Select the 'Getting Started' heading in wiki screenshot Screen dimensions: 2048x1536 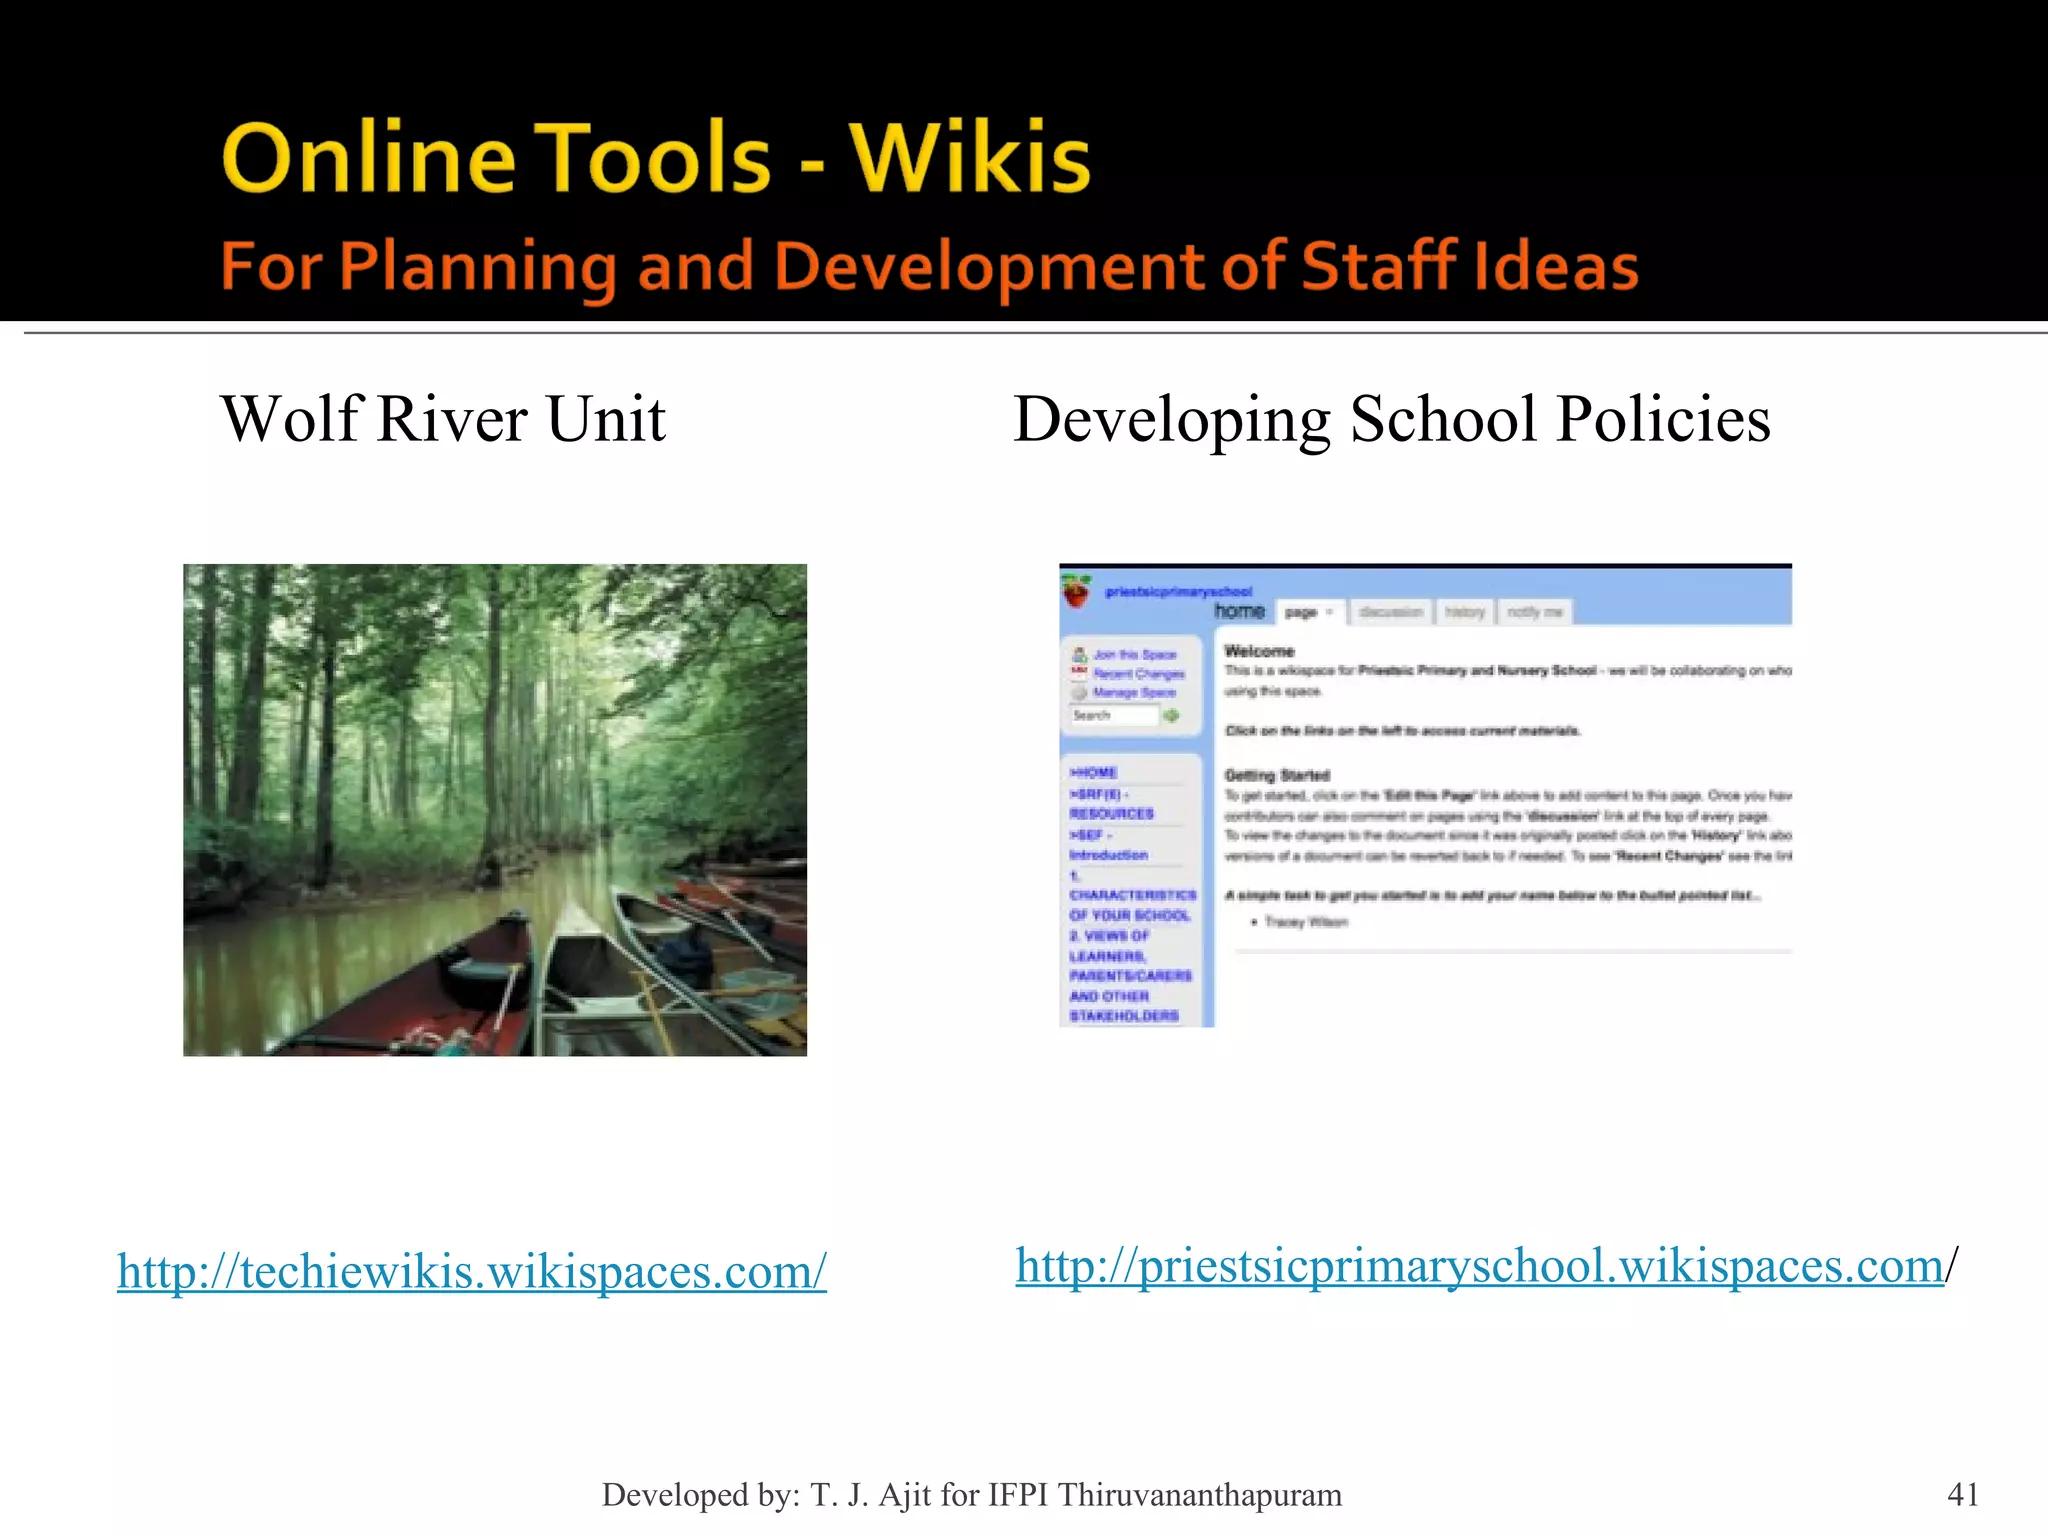[x=1278, y=775]
